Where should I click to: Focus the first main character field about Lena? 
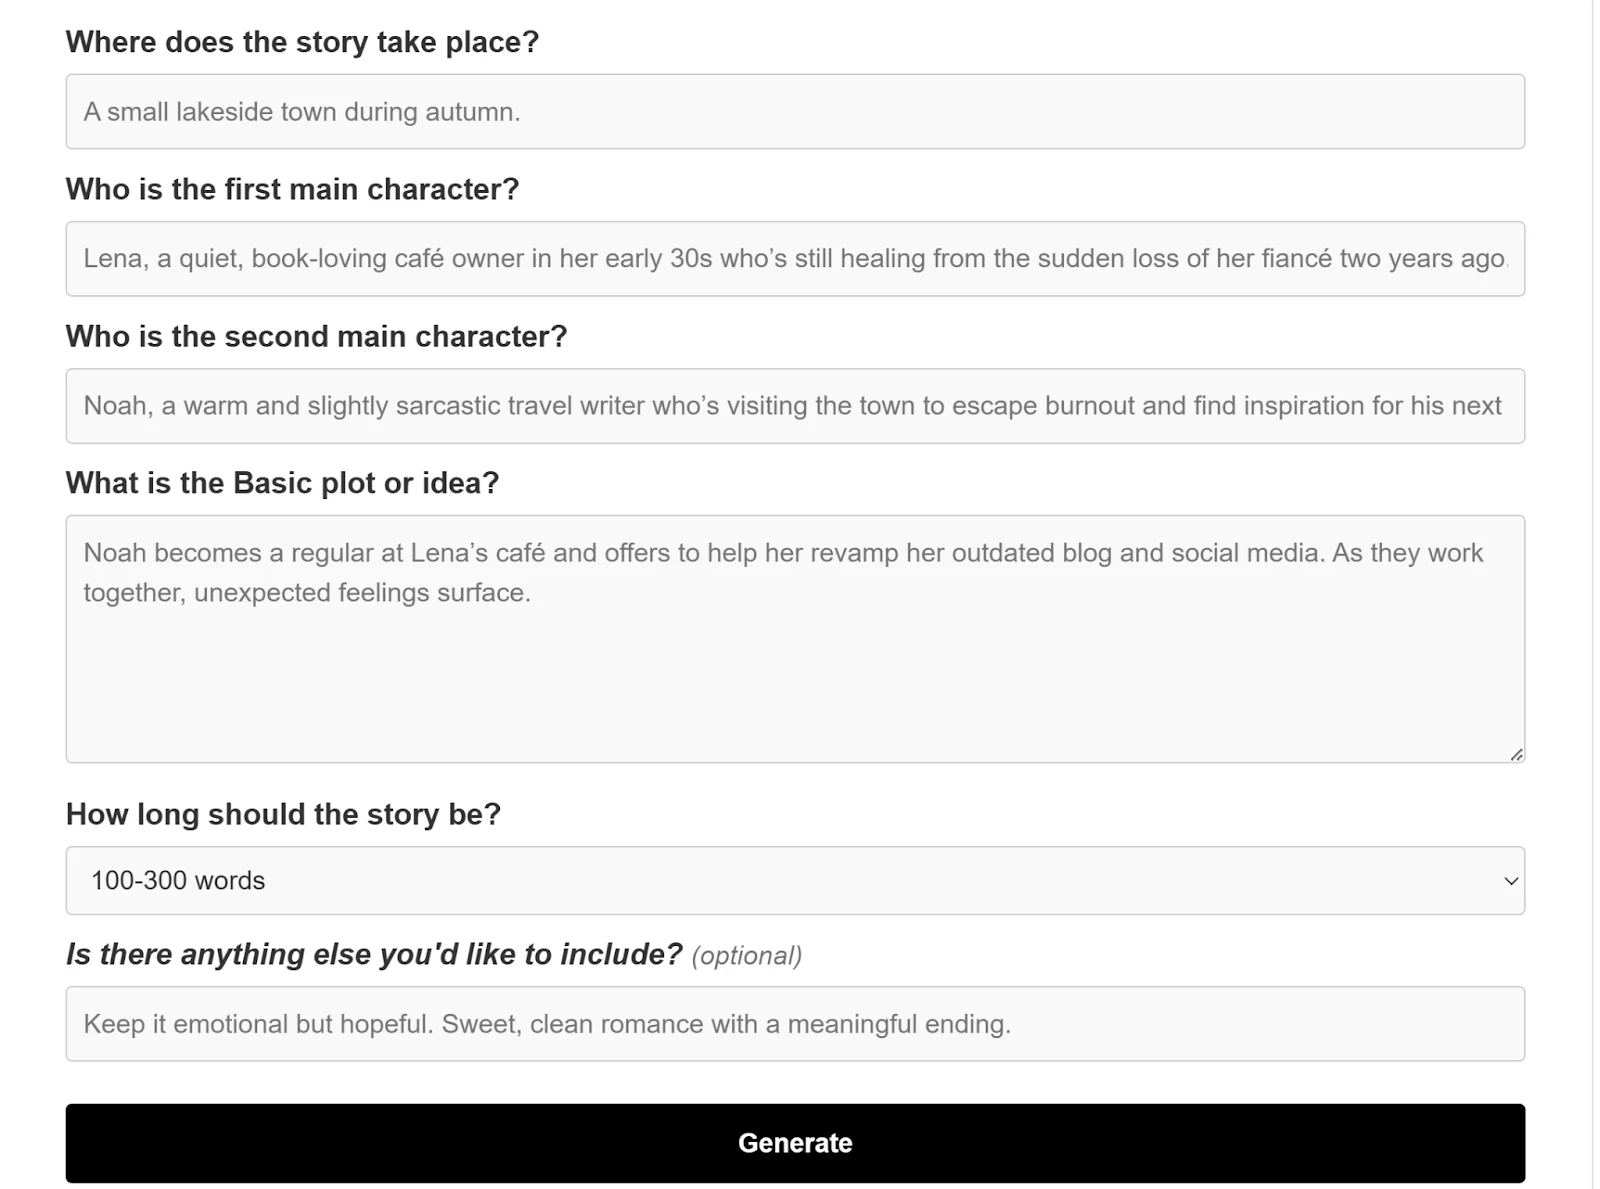tap(795, 259)
